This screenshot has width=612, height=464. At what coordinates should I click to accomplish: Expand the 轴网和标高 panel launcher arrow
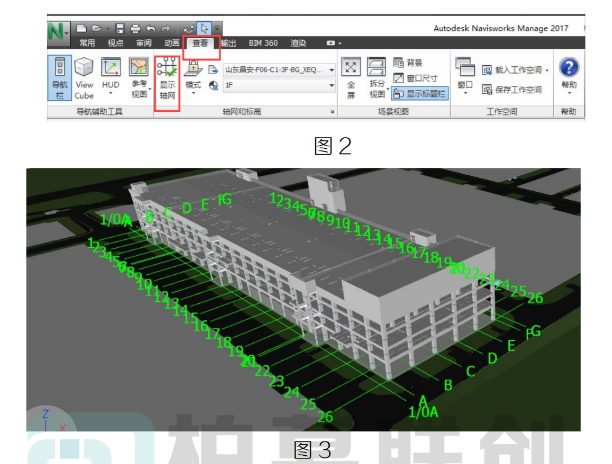(332, 112)
